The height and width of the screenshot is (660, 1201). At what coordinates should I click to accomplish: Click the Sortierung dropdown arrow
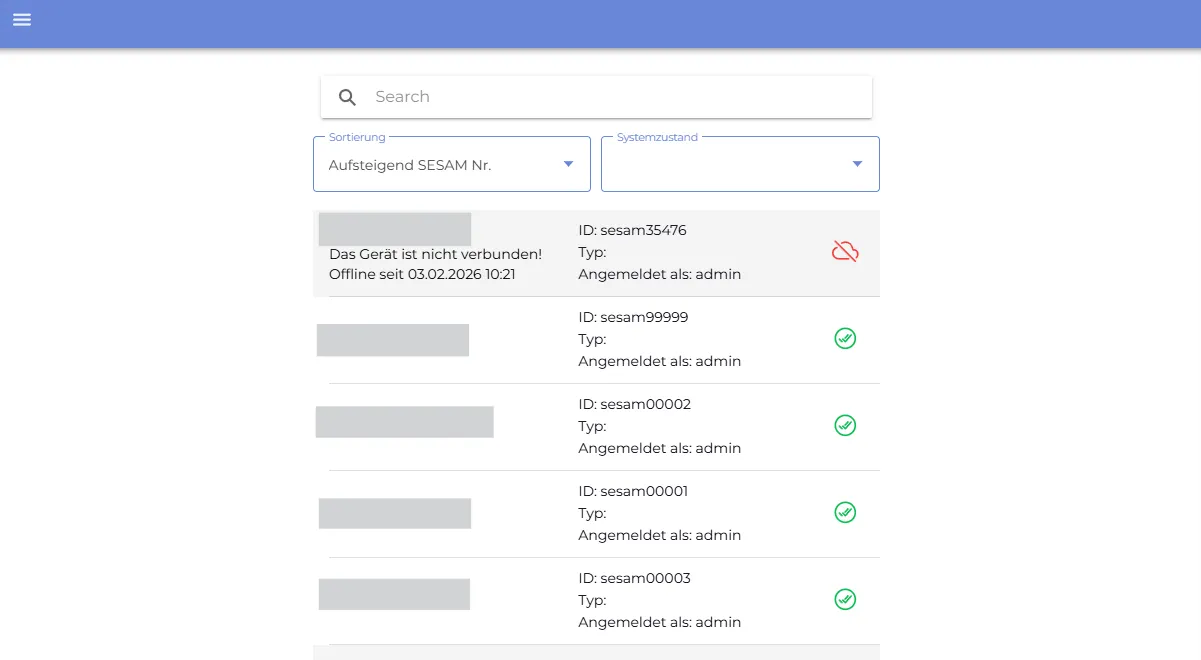point(568,164)
